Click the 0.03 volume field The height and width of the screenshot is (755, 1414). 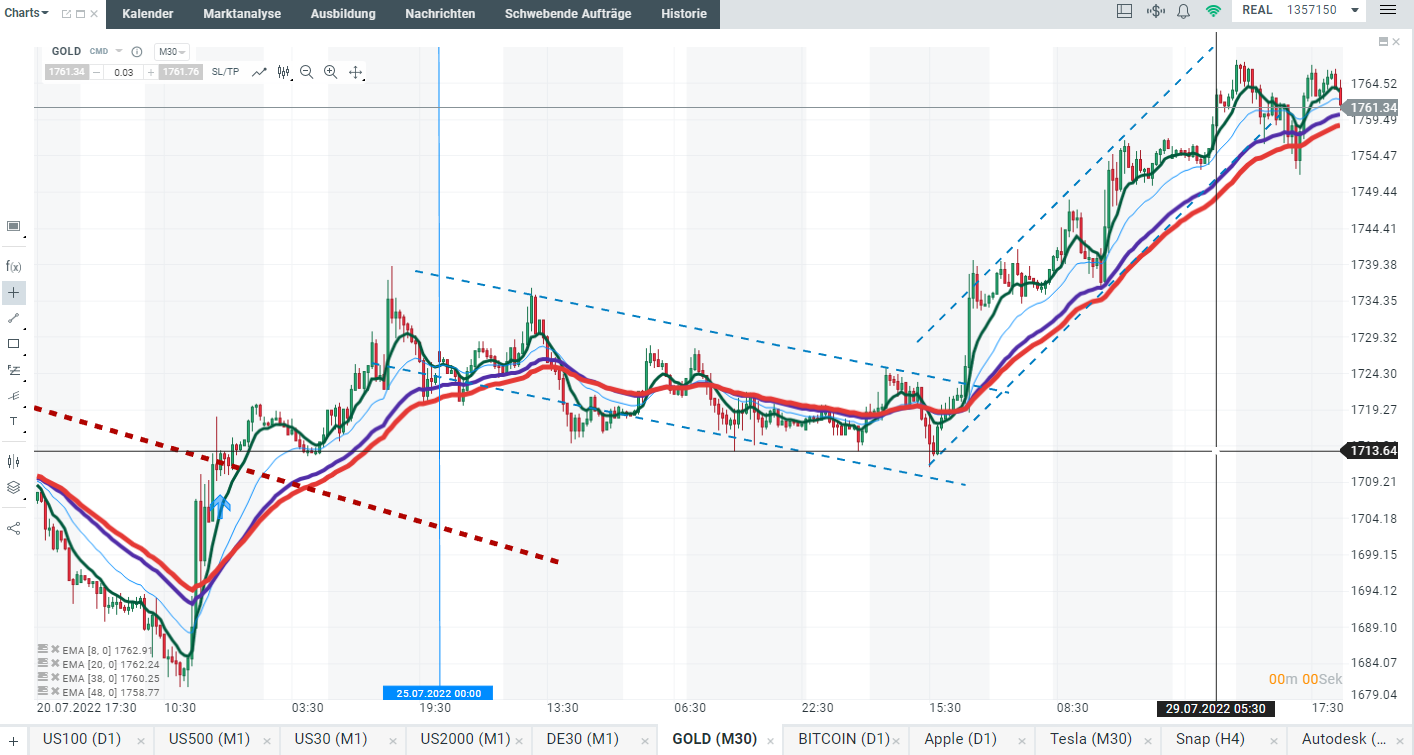(124, 72)
